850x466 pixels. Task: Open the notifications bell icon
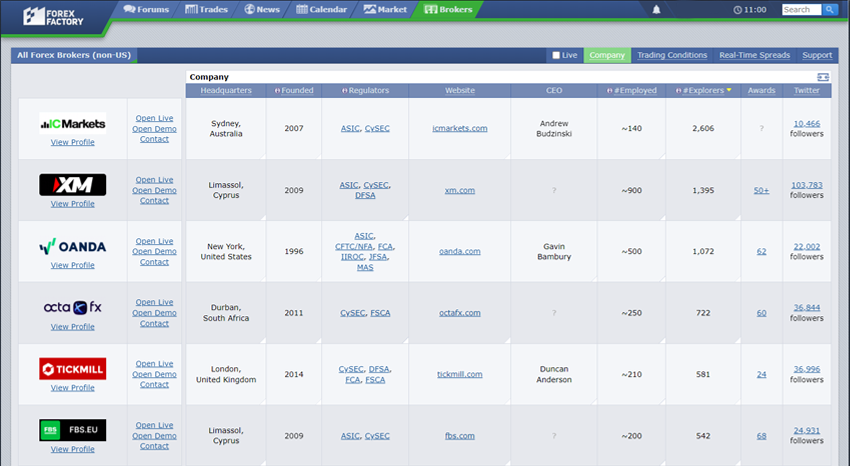[656, 10]
